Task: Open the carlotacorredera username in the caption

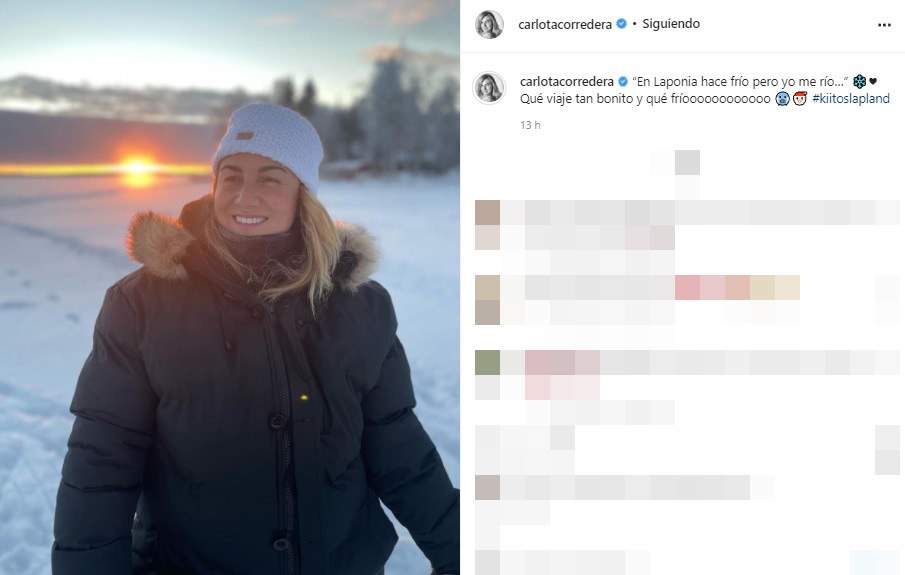Action: coord(566,81)
